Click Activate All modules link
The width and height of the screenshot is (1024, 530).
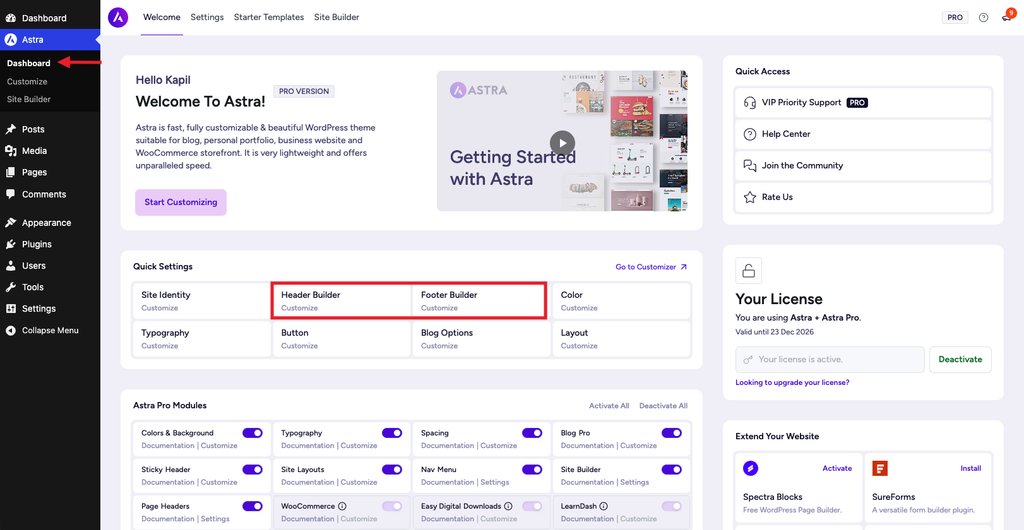pyautogui.click(x=609, y=405)
